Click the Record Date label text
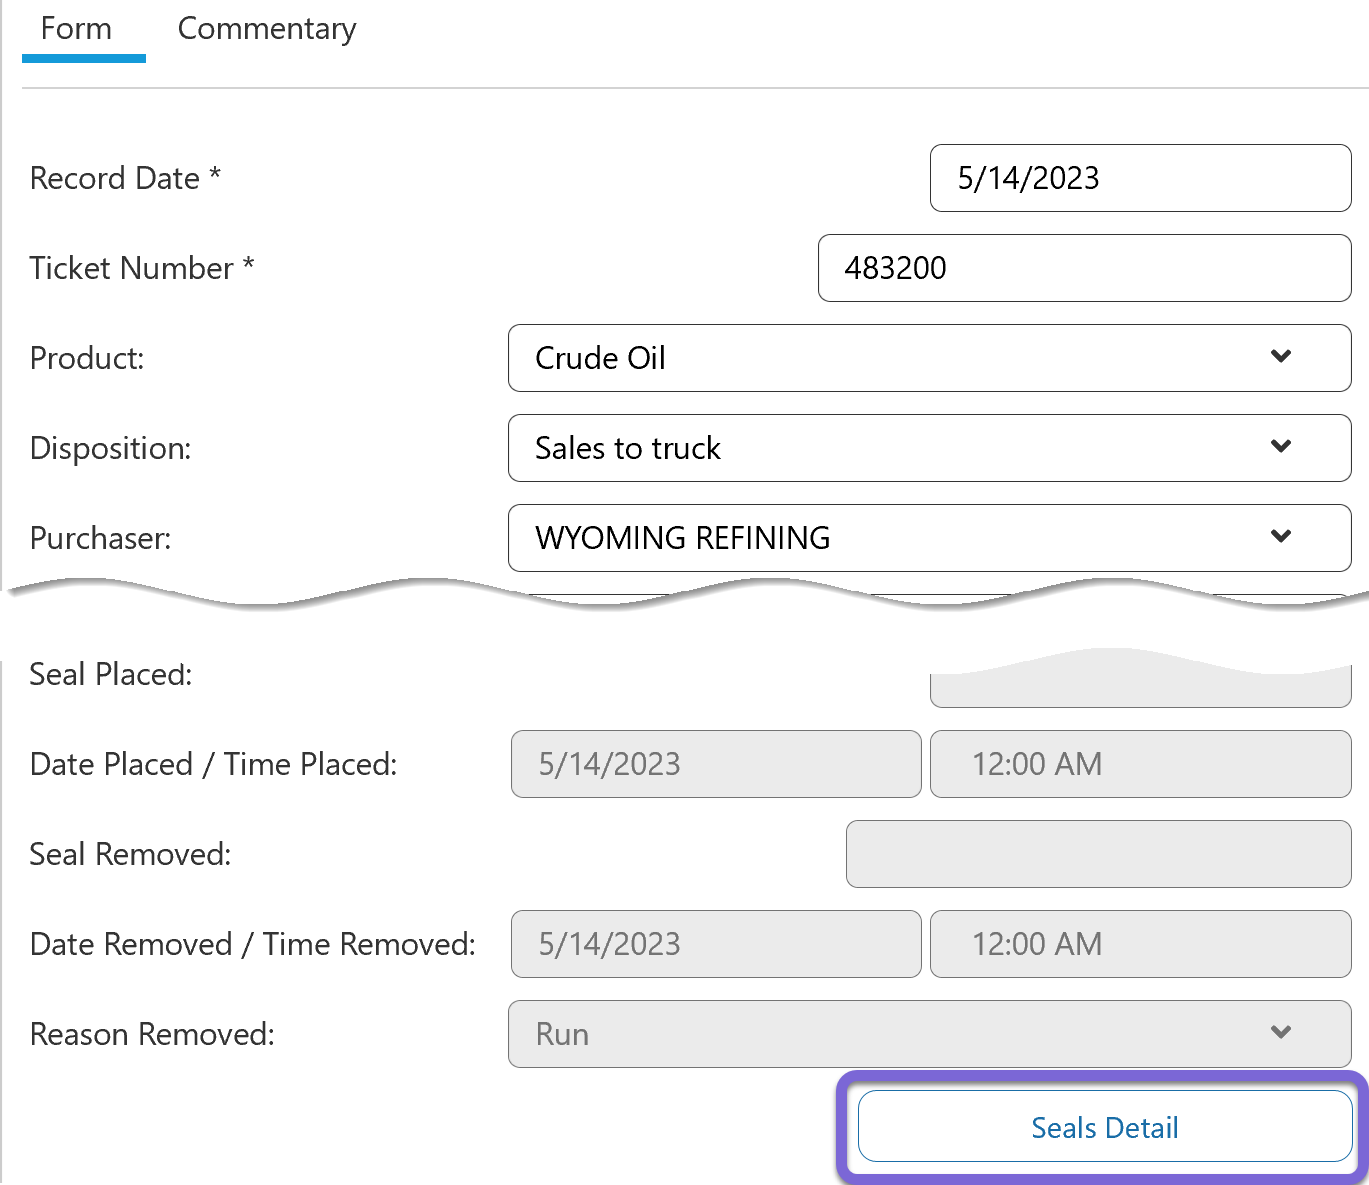Viewport: 1369px width, 1185px height. (x=115, y=178)
